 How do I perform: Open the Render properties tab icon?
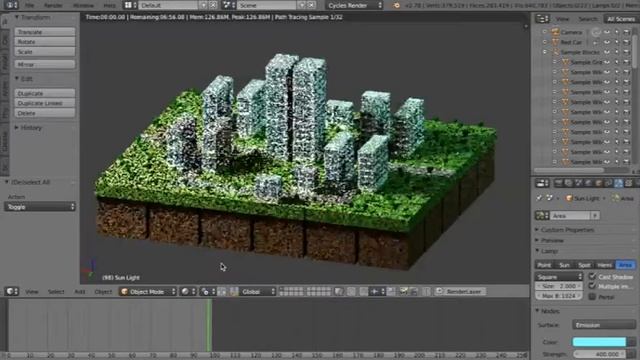pyautogui.click(x=558, y=183)
